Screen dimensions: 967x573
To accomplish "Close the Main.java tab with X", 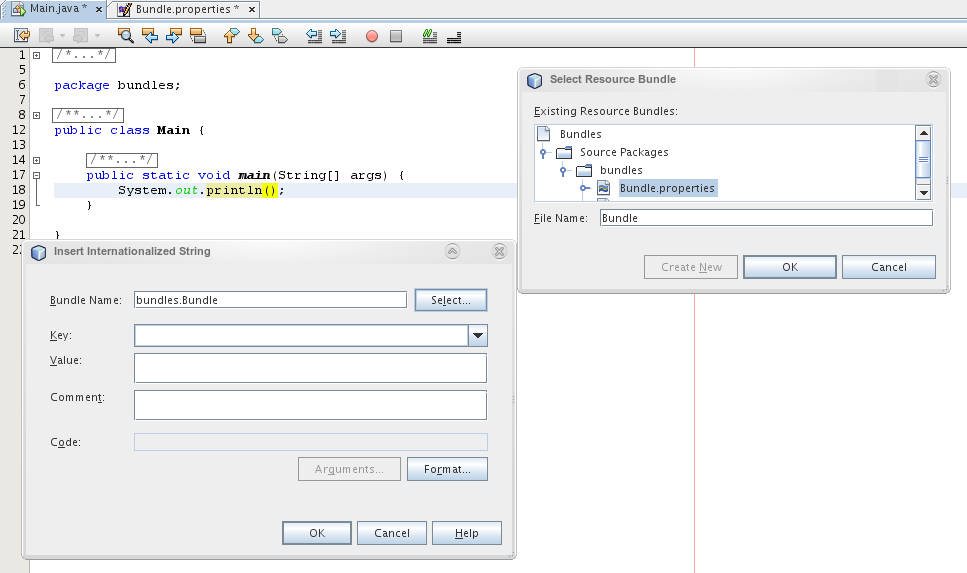I will pos(99,9).
